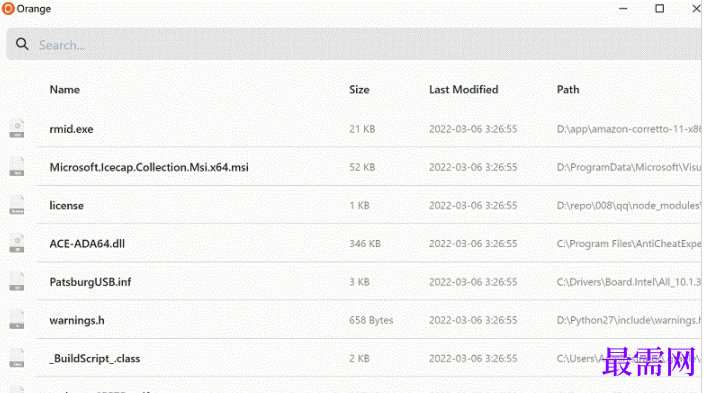Select the Microsoft.Icecap msi file icon
The height and width of the screenshot is (393, 714).
click(17, 167)
